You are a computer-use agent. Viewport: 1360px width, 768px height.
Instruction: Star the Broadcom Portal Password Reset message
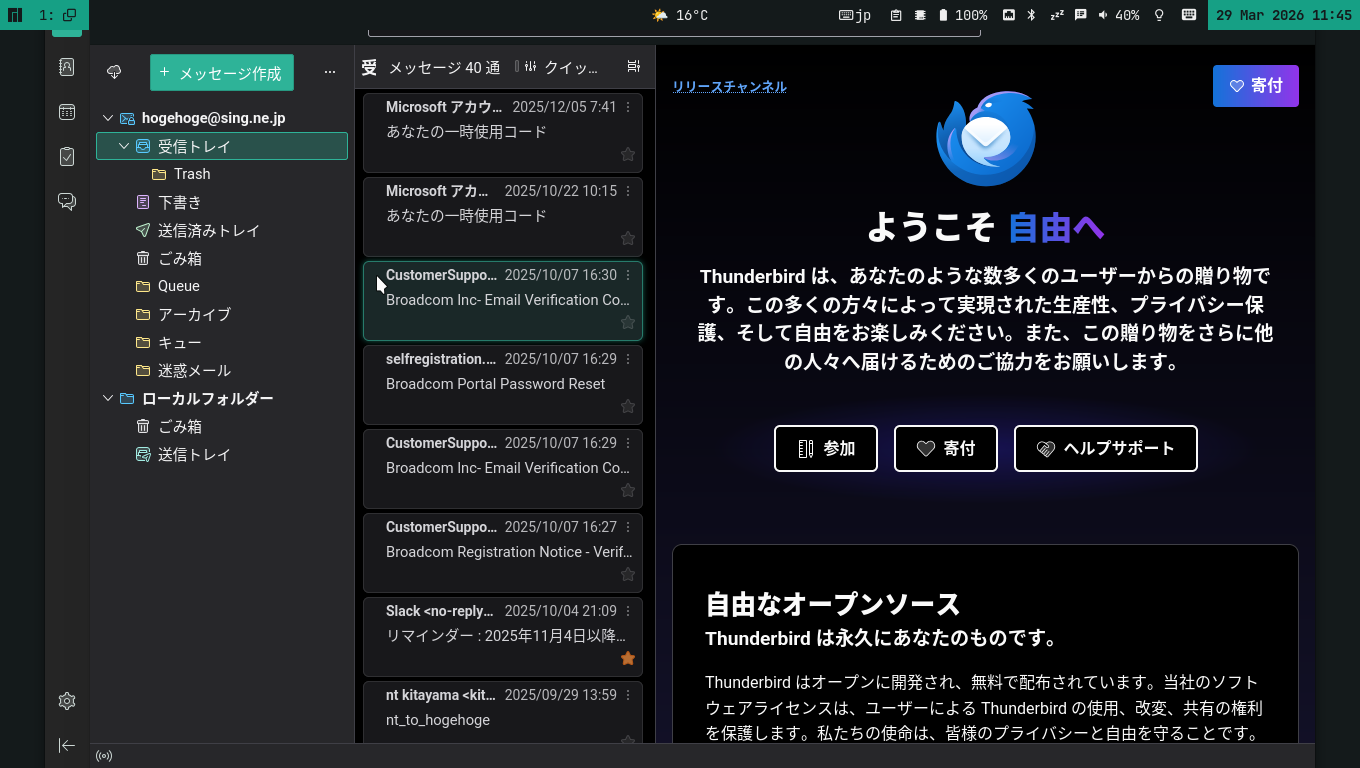click(627, 406)
